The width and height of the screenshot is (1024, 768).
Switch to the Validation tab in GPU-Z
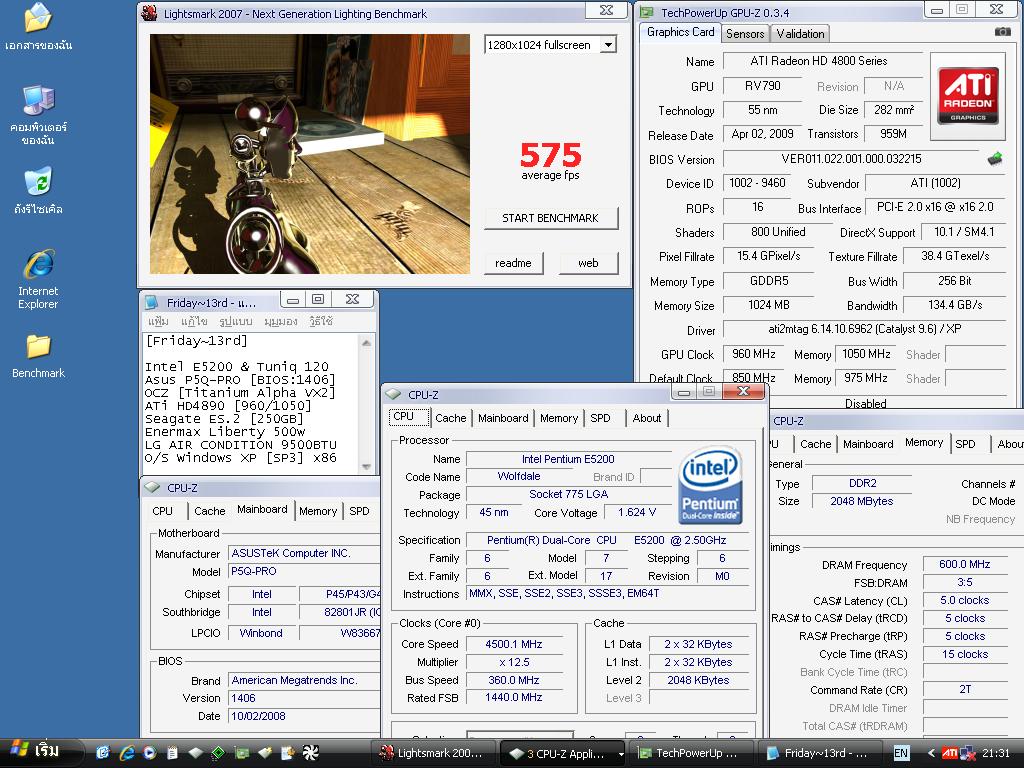click(x=800, y=34)
